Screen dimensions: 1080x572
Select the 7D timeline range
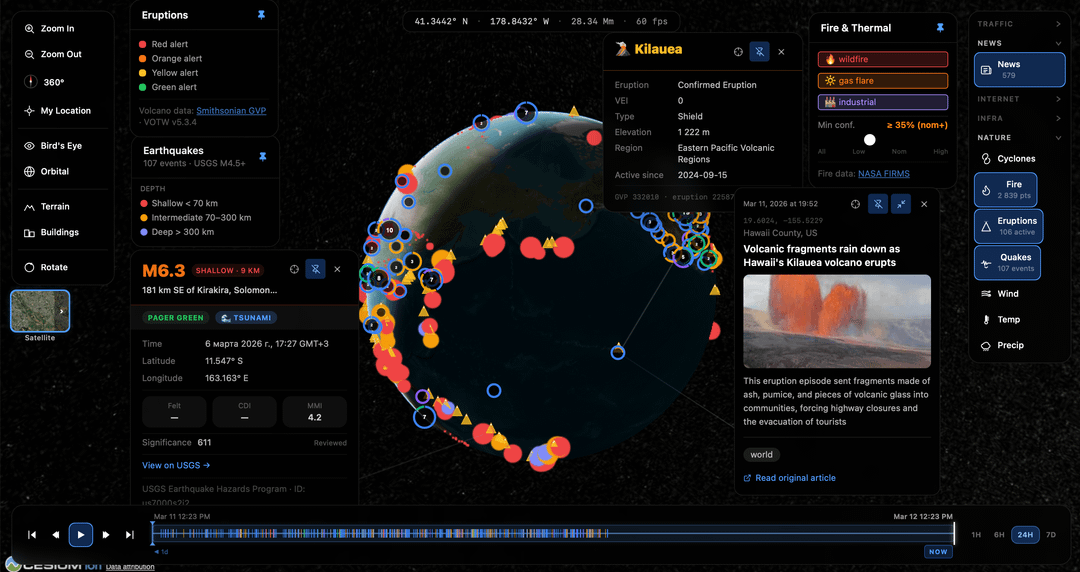[x=1050, y=535]
